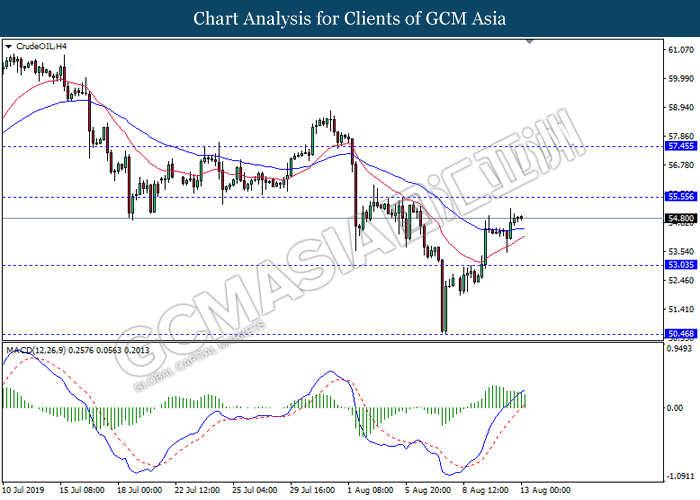Click the 61.070 price axis value
The image size is (700, 500).
point(681,50)
